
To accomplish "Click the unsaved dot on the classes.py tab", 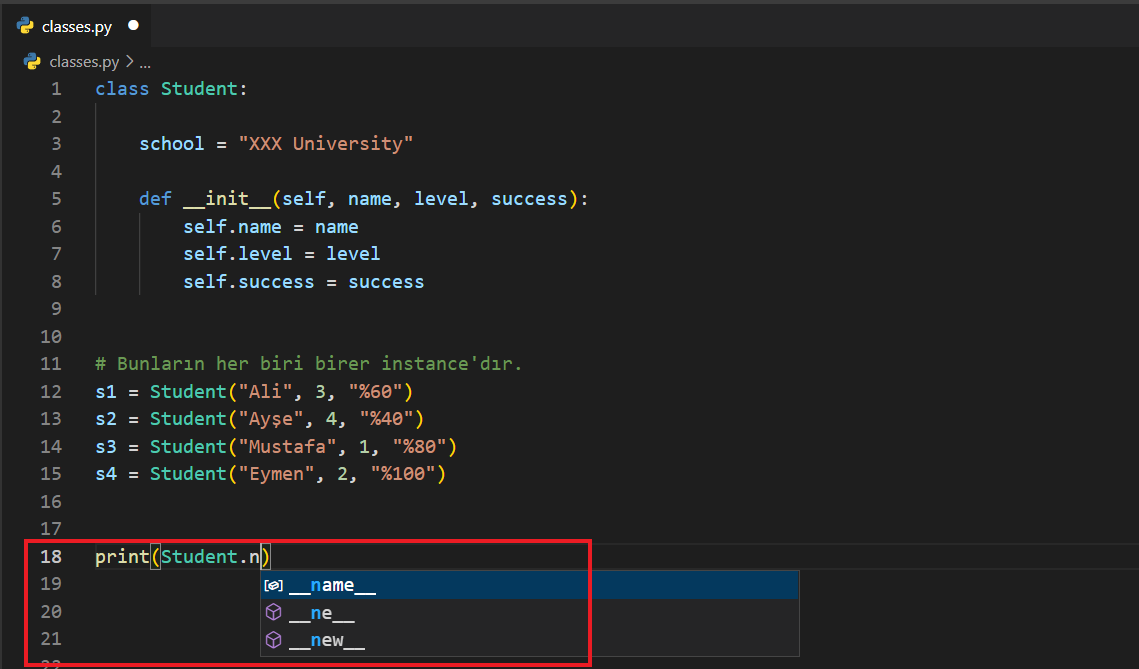I will click(133, 25).
